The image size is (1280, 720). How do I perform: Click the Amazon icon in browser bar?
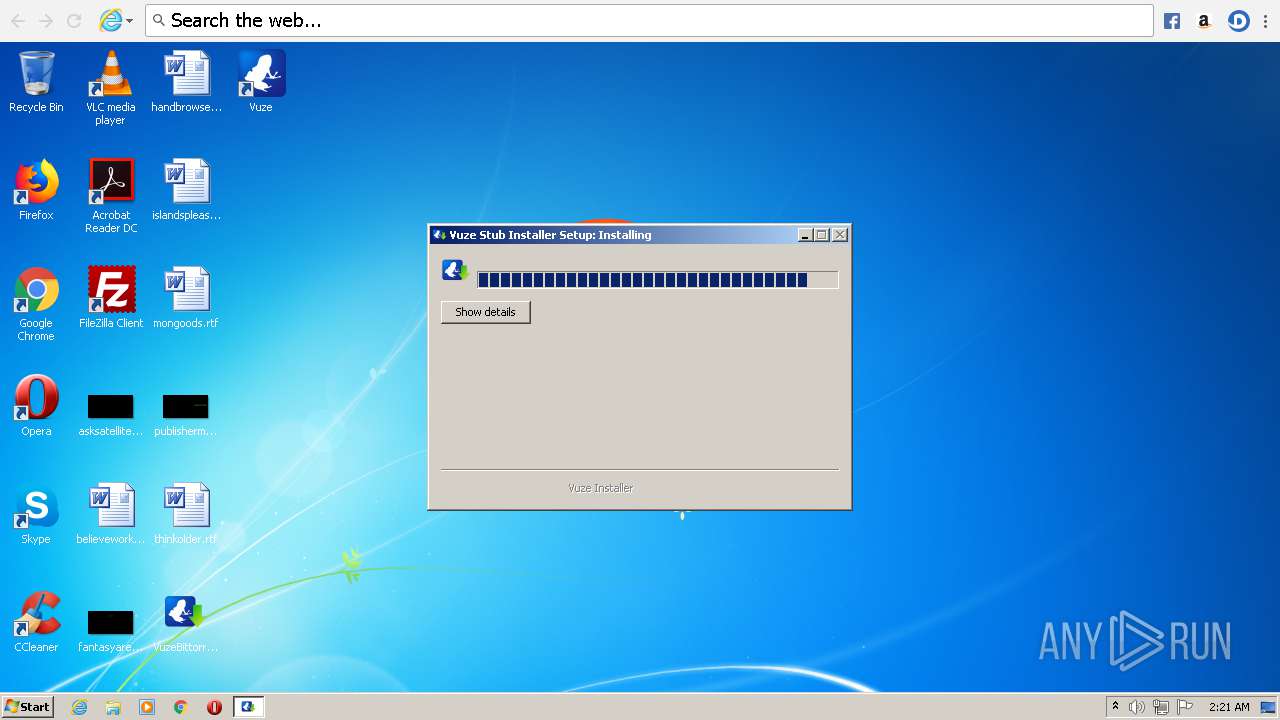1204,21
